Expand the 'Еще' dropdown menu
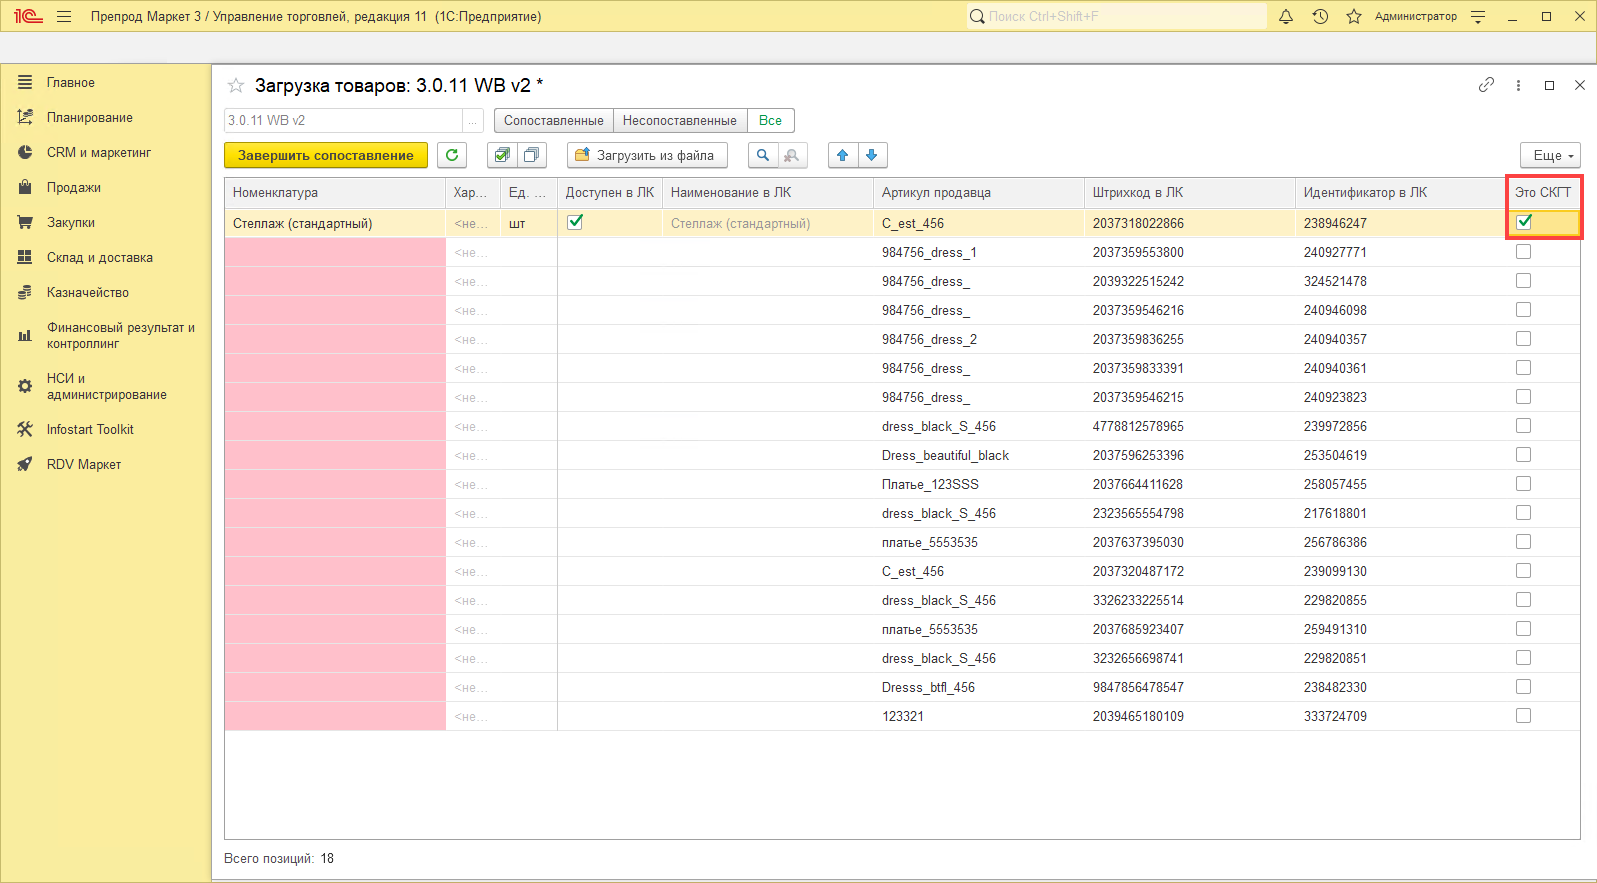 (1550, 155)
